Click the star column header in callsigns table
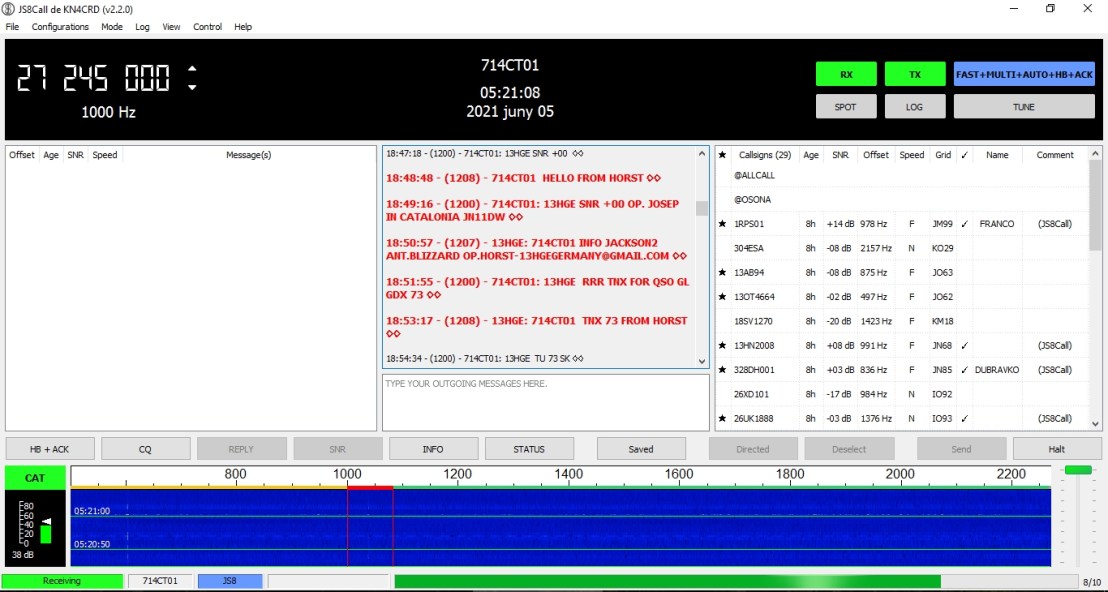Viewport: 1108px width, 592px height. coord(722,155)
